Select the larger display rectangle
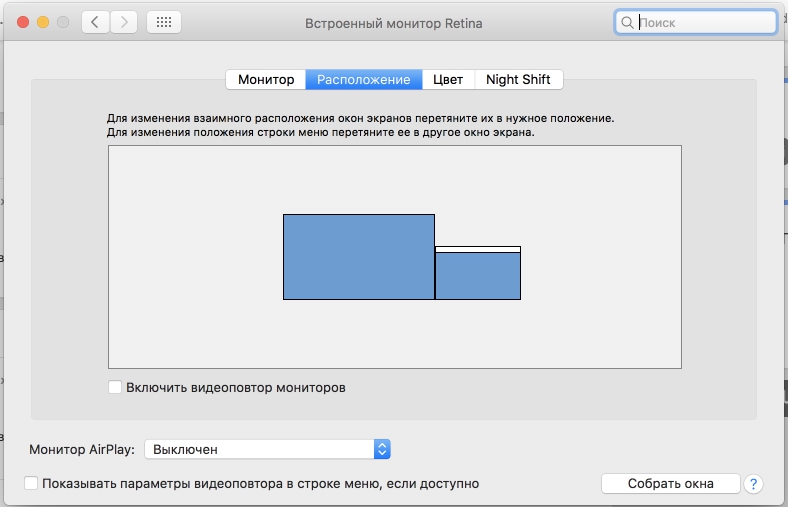The image size is (788, 507). (359, 257)
